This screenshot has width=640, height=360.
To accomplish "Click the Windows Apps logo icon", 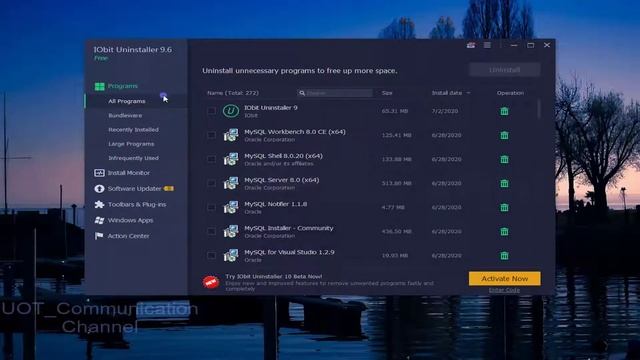I will 99,220.
